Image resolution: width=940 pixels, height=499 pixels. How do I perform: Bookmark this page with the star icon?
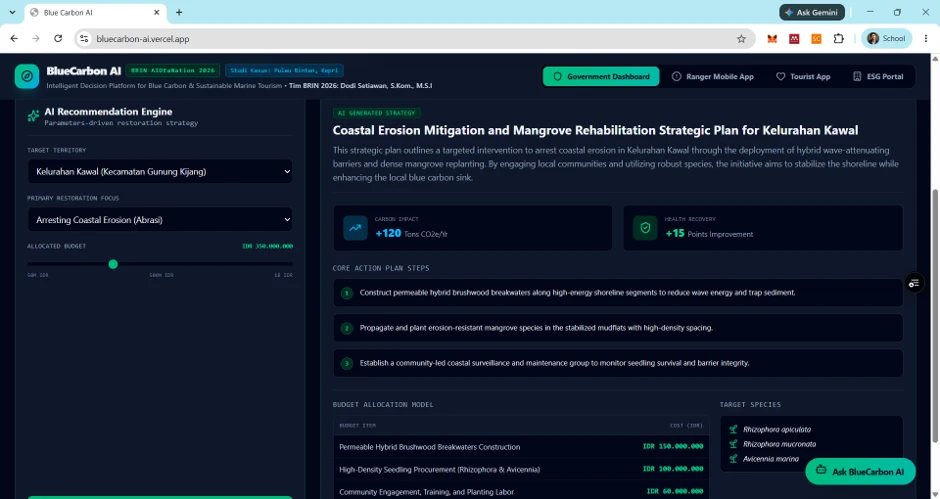pos(742,38)
